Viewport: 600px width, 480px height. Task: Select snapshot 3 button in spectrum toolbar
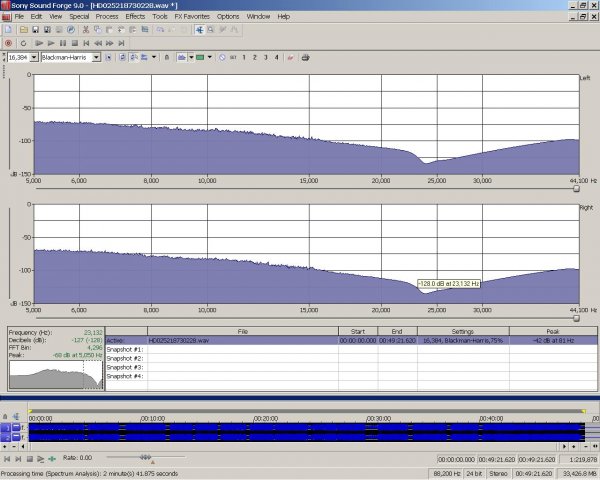tap(266, 57)
